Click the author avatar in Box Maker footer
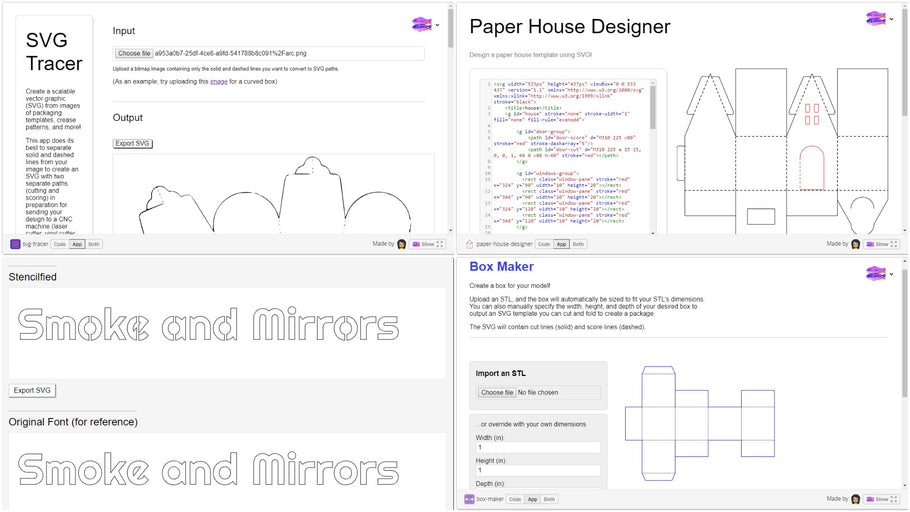The width and height of the screenshot is (910, 512). coord(857,499)
